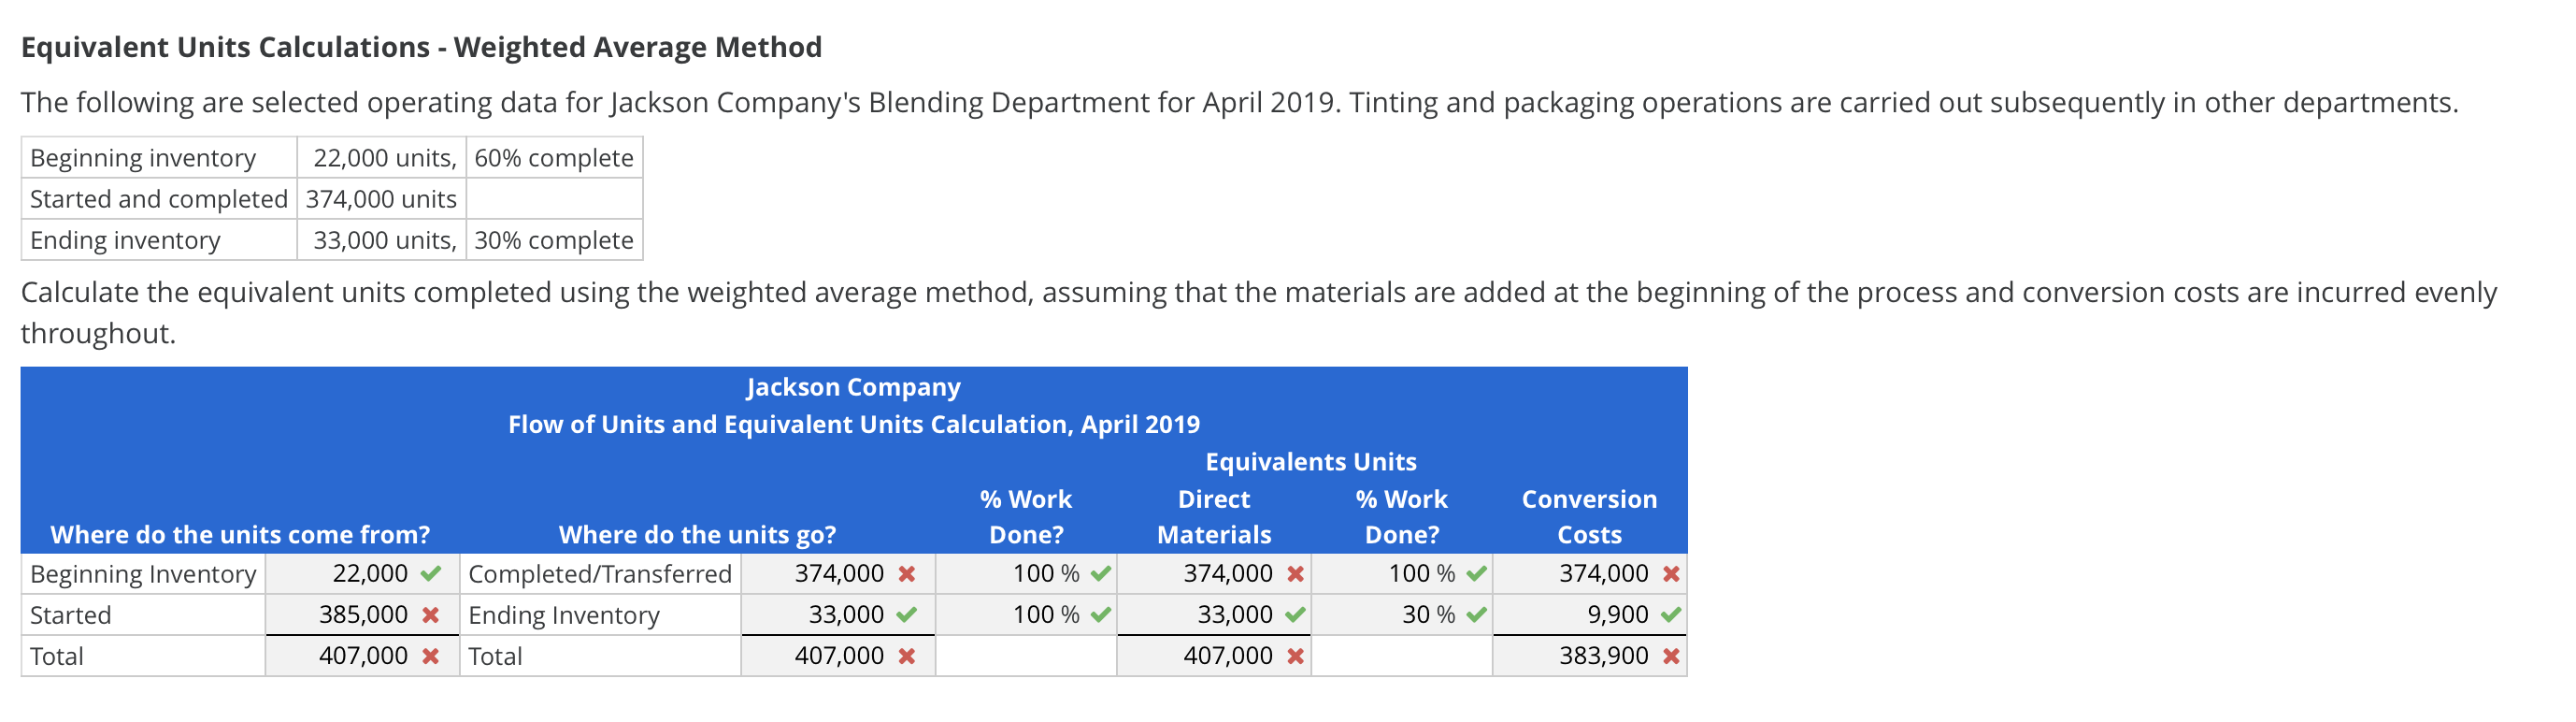The height and width of the screenshot is (722, 2576).
Task: Click the 'Direct Materials' column header
Action: pos(1214,517)
